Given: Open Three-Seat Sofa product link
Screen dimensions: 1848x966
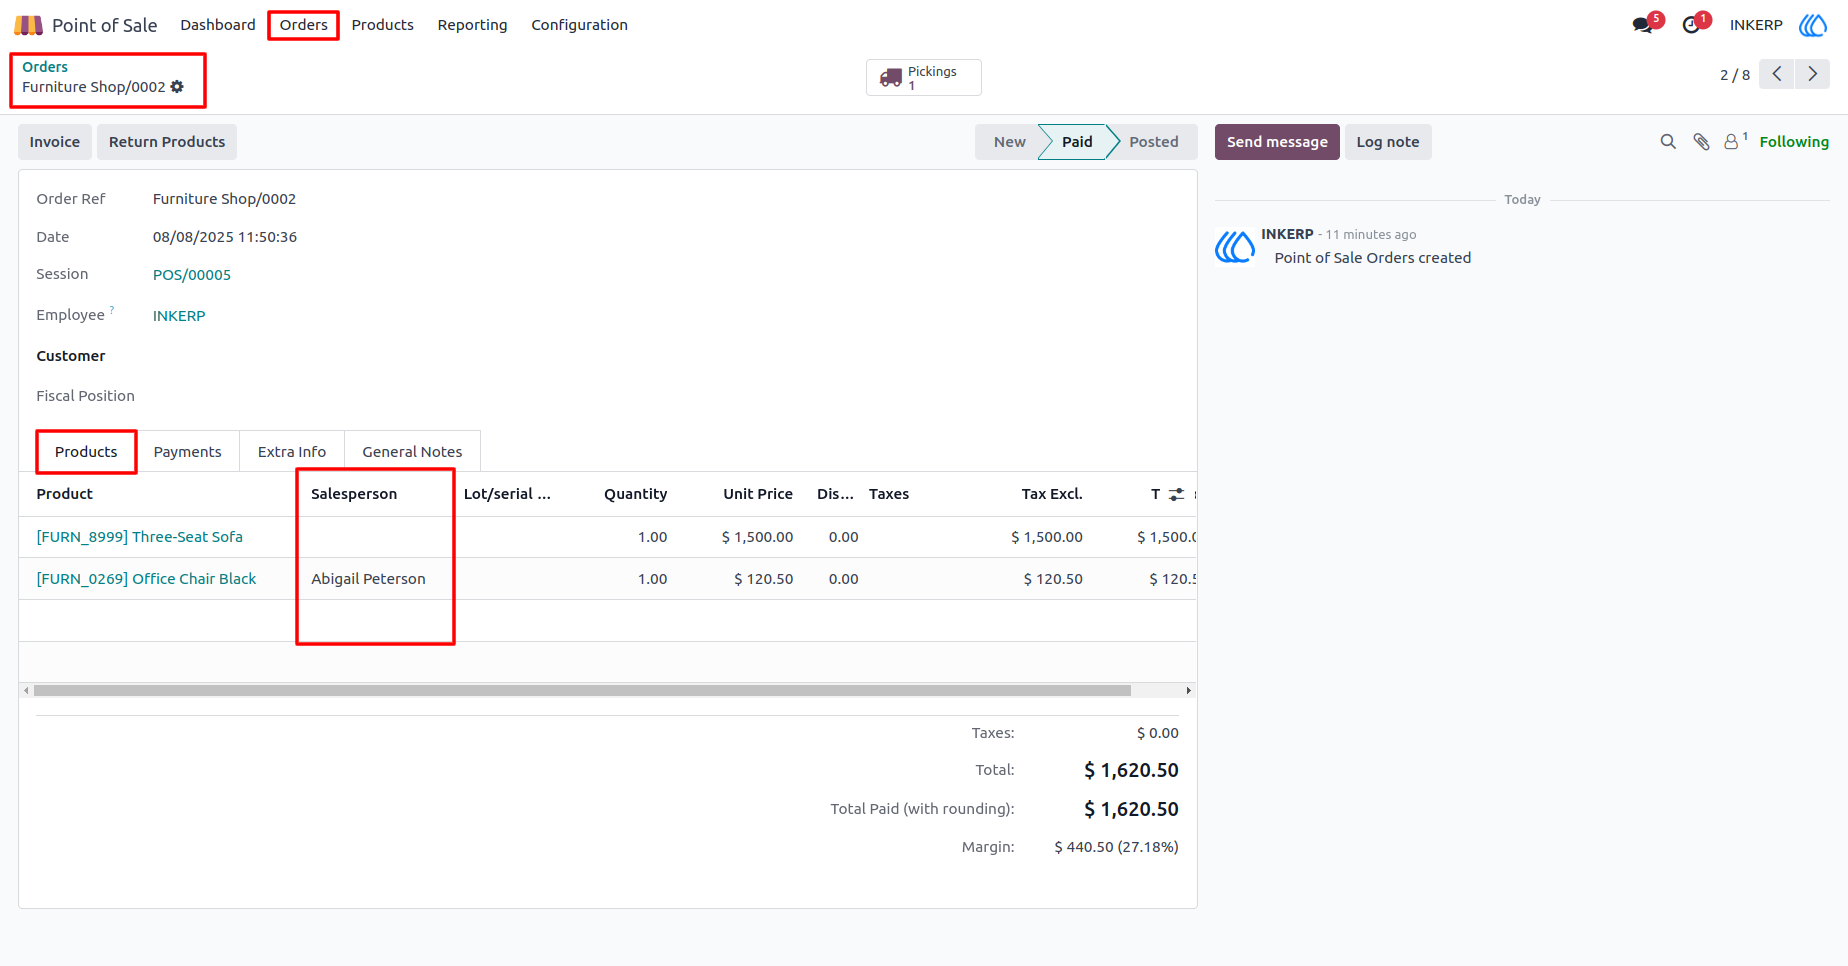Looking at the screenshot, I should [x=139, y=537].
